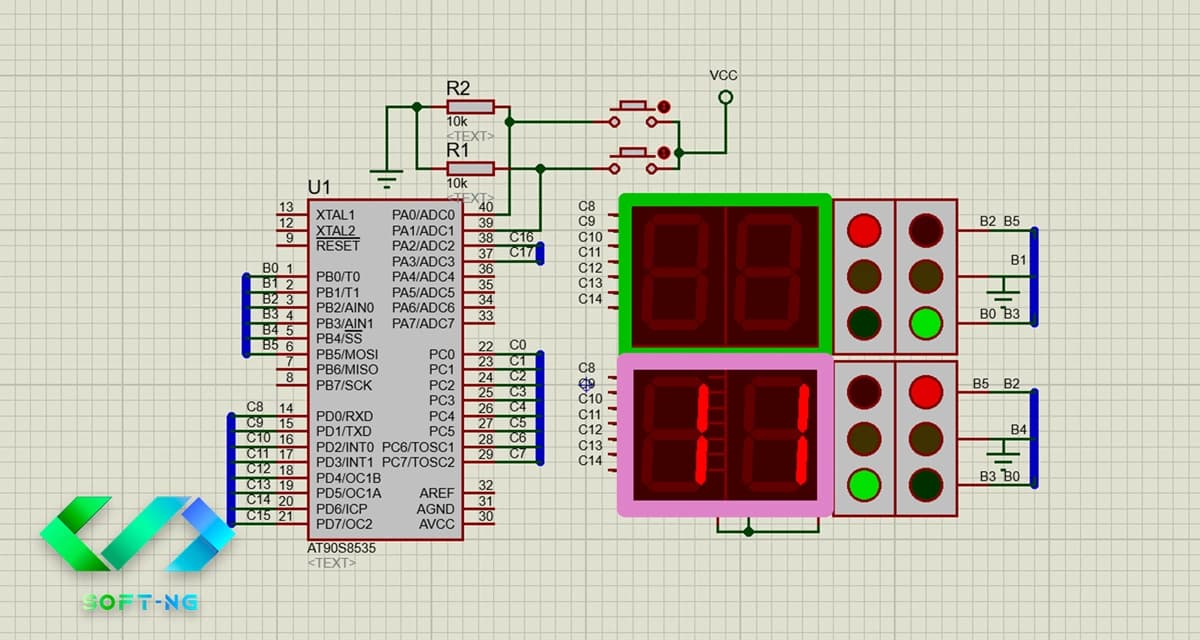1200x640 pixels.
Task: Click the lit red lamp beside green-bordered display
Action: point(863,230)
